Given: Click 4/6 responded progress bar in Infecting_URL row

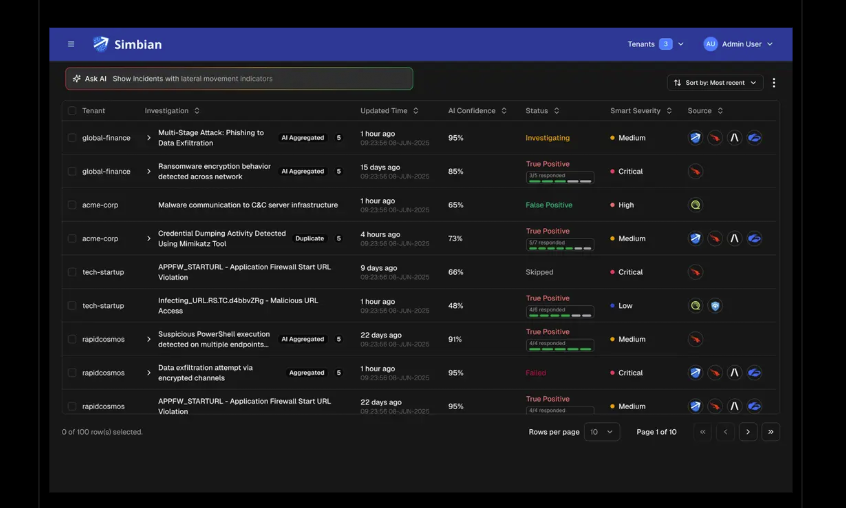Looking at the screenshot, I should point(560,312).
